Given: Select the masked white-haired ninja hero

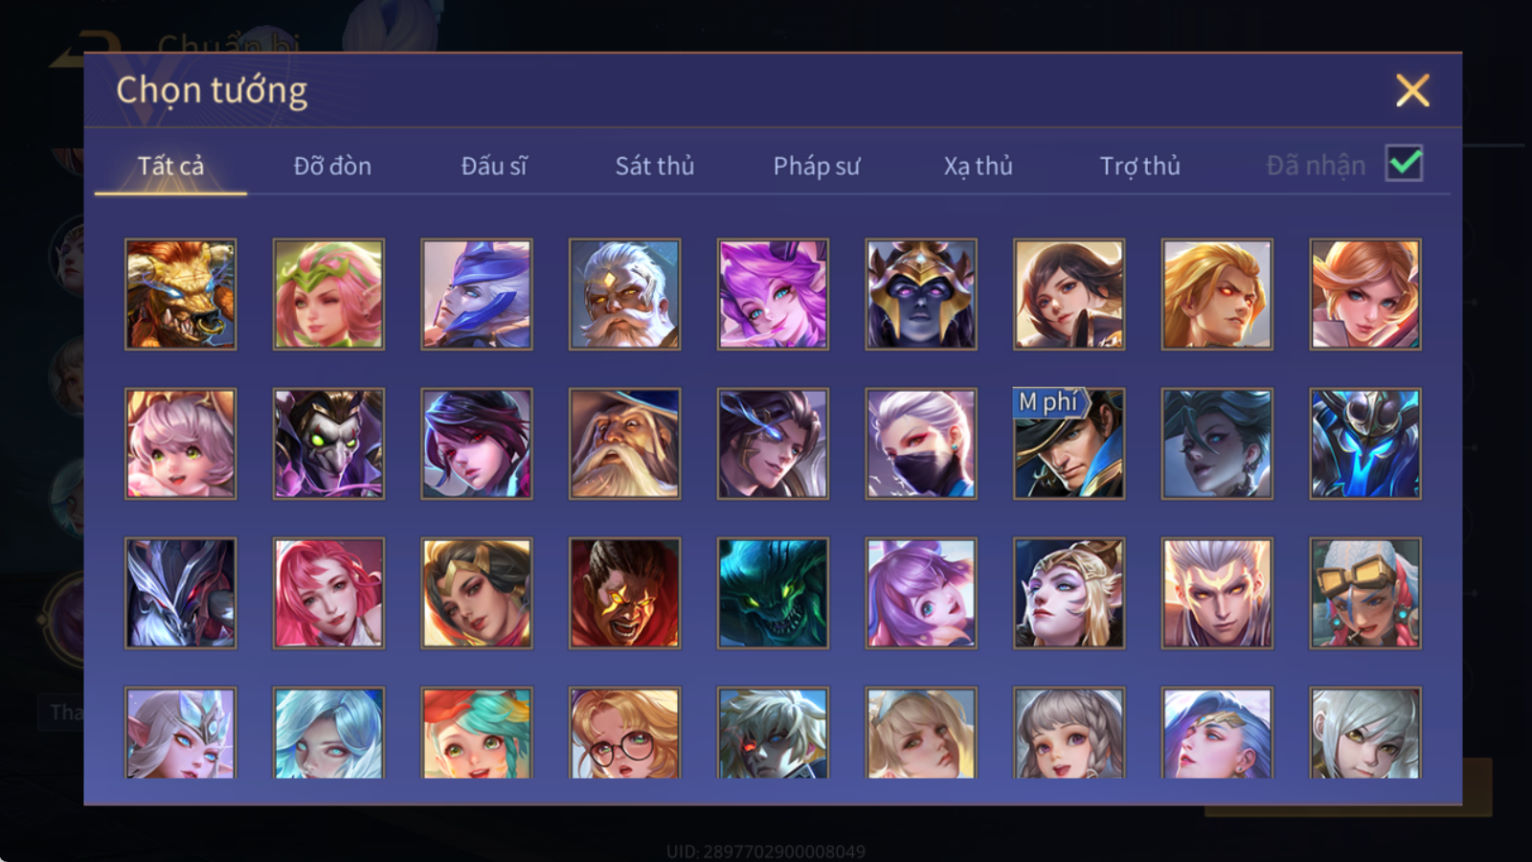Looking at the screenshot, I should click(x=921, y=444).
